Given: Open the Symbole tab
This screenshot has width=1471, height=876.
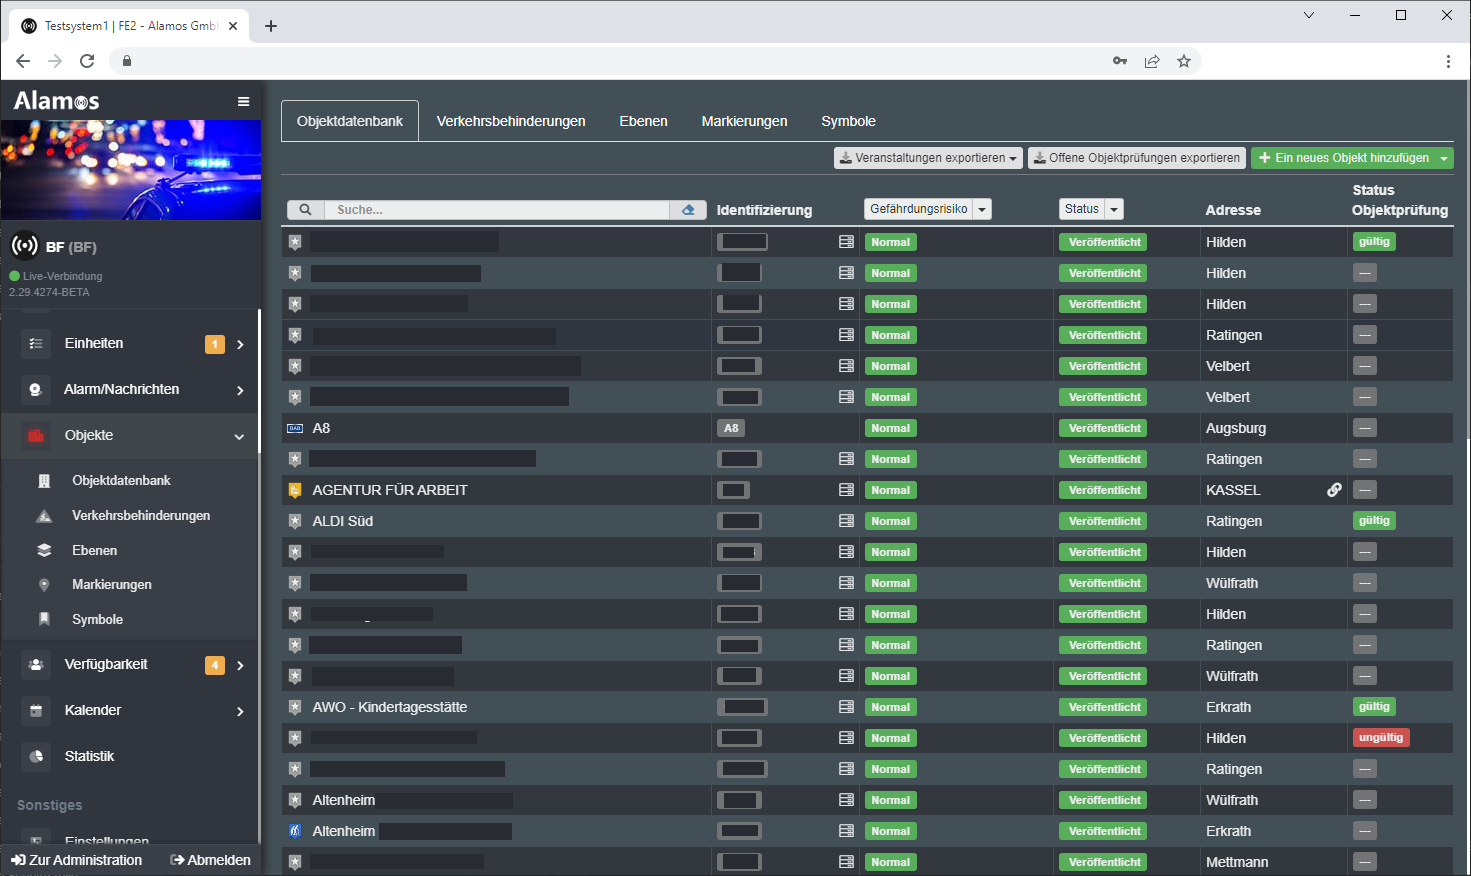Looking at the screenshot, I should point(848,121).
